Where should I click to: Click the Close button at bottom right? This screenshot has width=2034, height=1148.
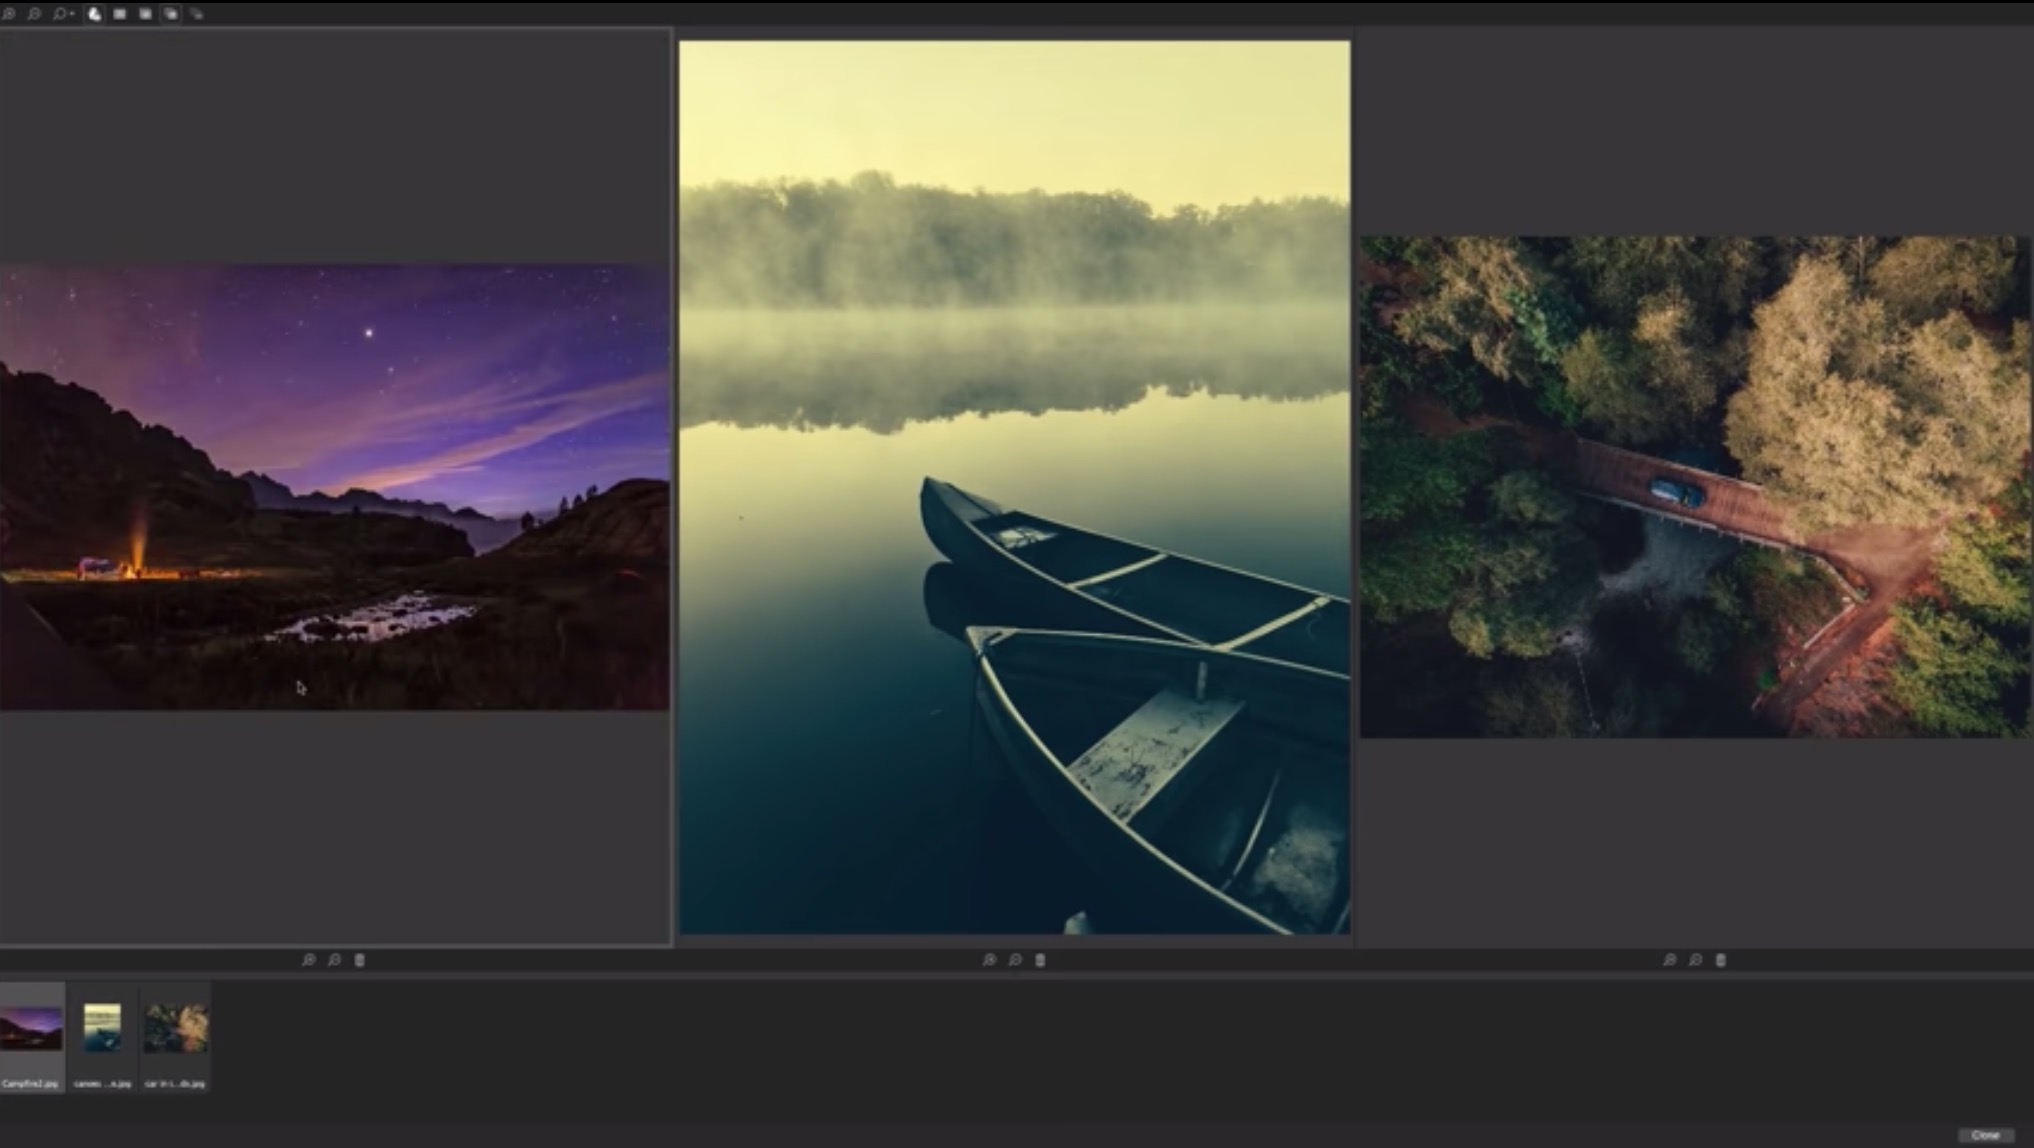point(1985,1135)
